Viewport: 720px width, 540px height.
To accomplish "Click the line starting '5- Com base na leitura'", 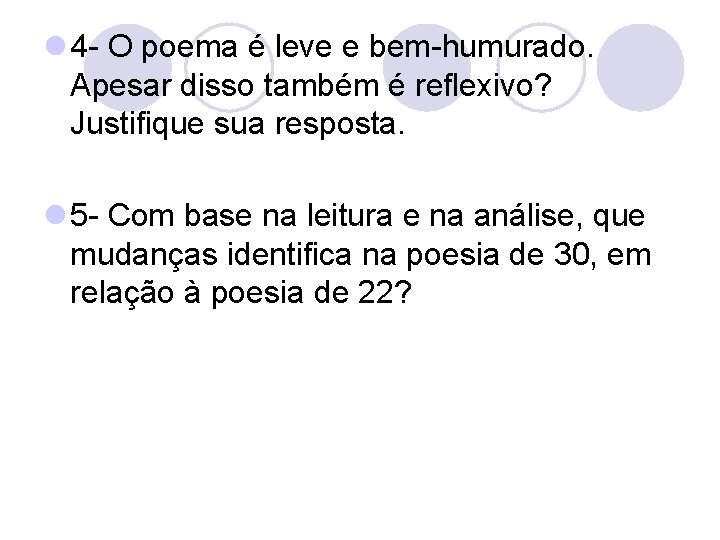I will (x=357, y=216).
